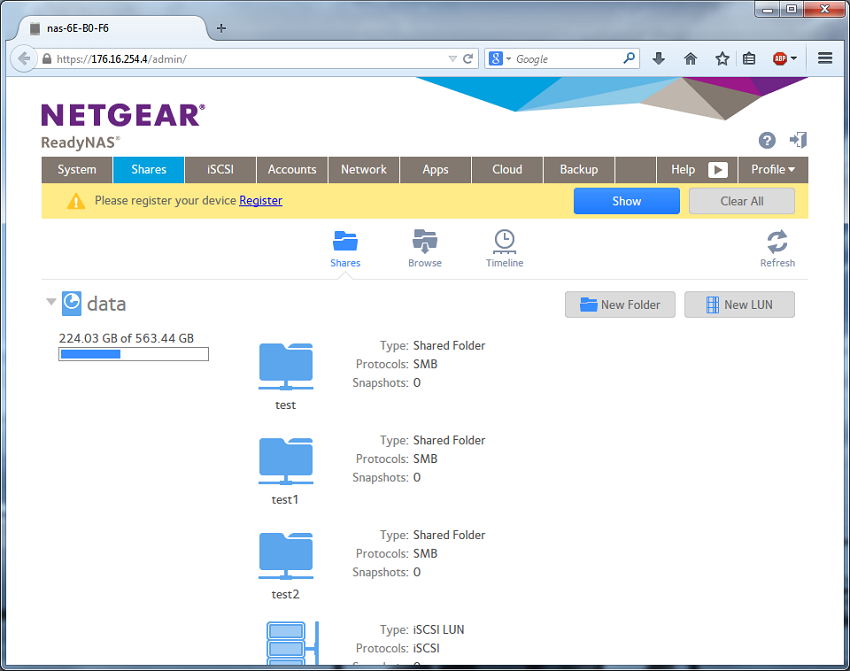
Task: Click the Adblock Plus icon
Action: click(780, 59)
